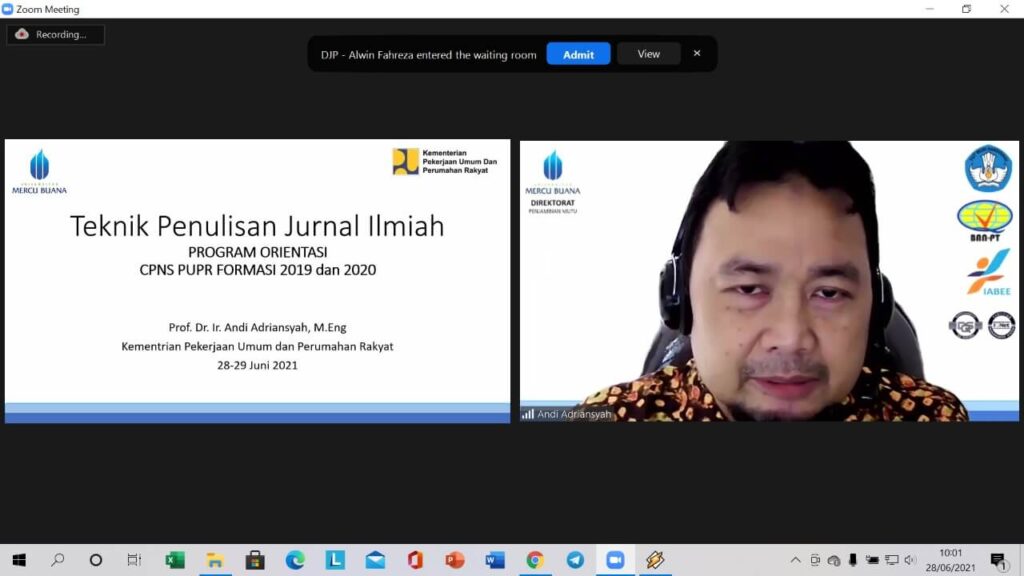This screenshot has height=576, width=1024.
Task: Open Cortana circle icon
Action: [96, 560]
